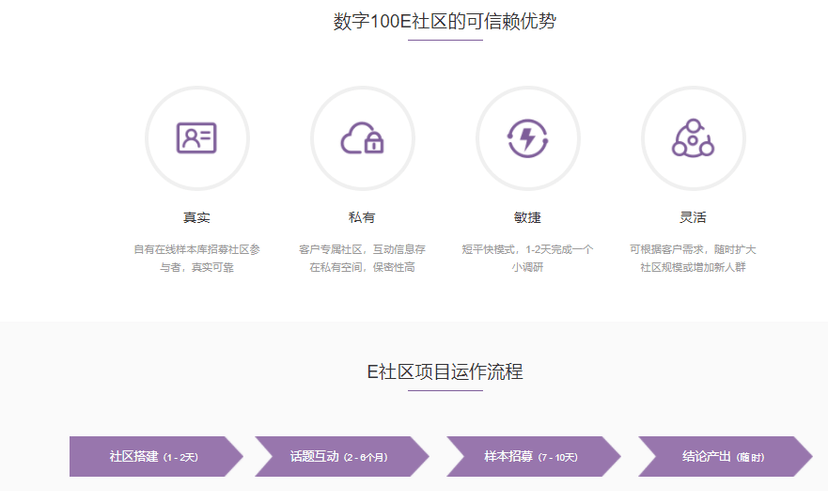Select the 话题互动 (2-6个月) process step

point(342,457)
